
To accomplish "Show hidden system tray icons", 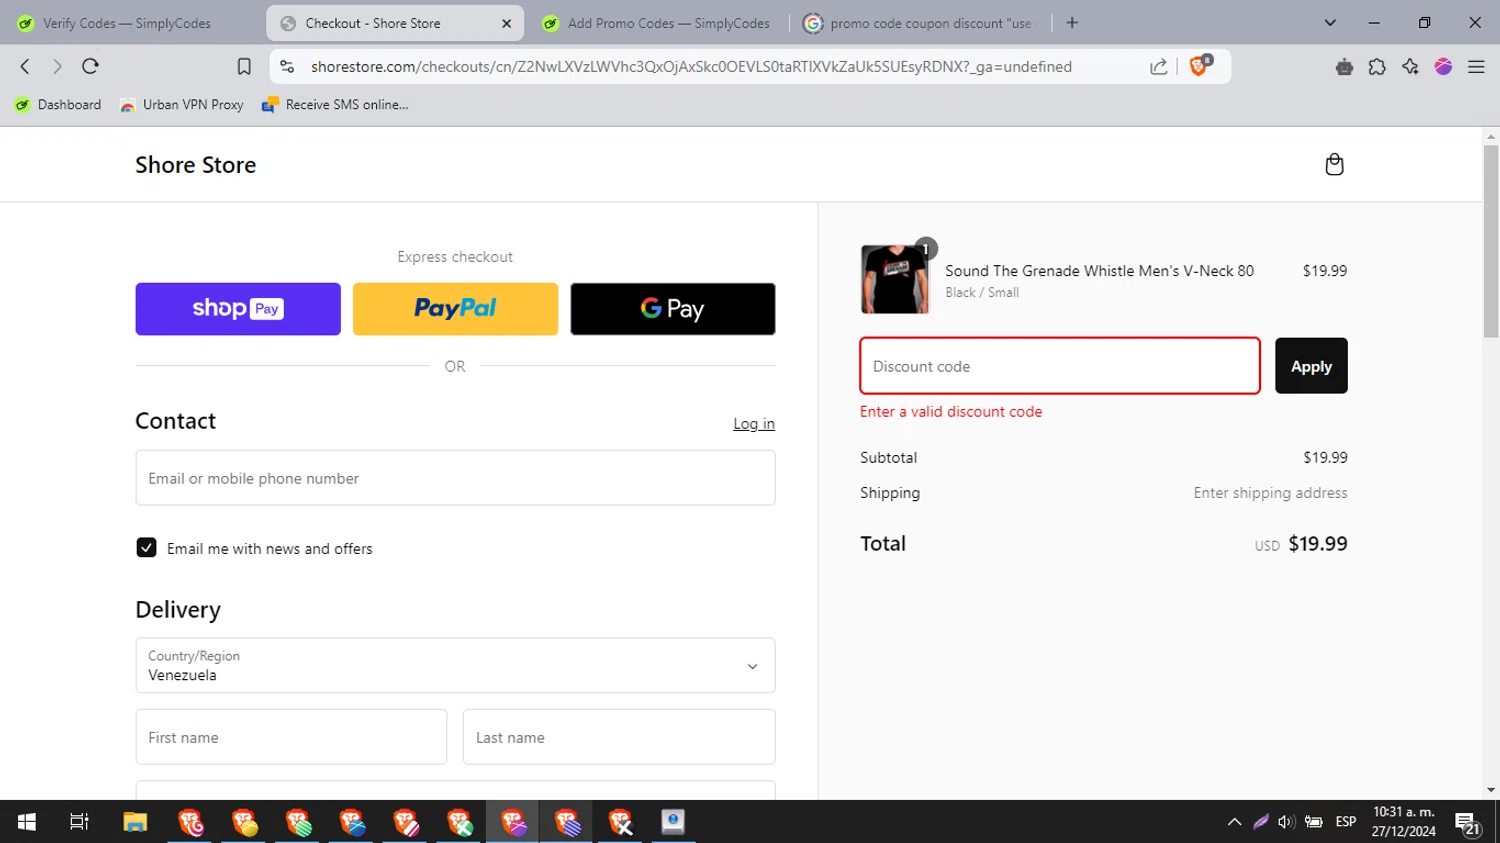I will click(x=1234, y=822).
